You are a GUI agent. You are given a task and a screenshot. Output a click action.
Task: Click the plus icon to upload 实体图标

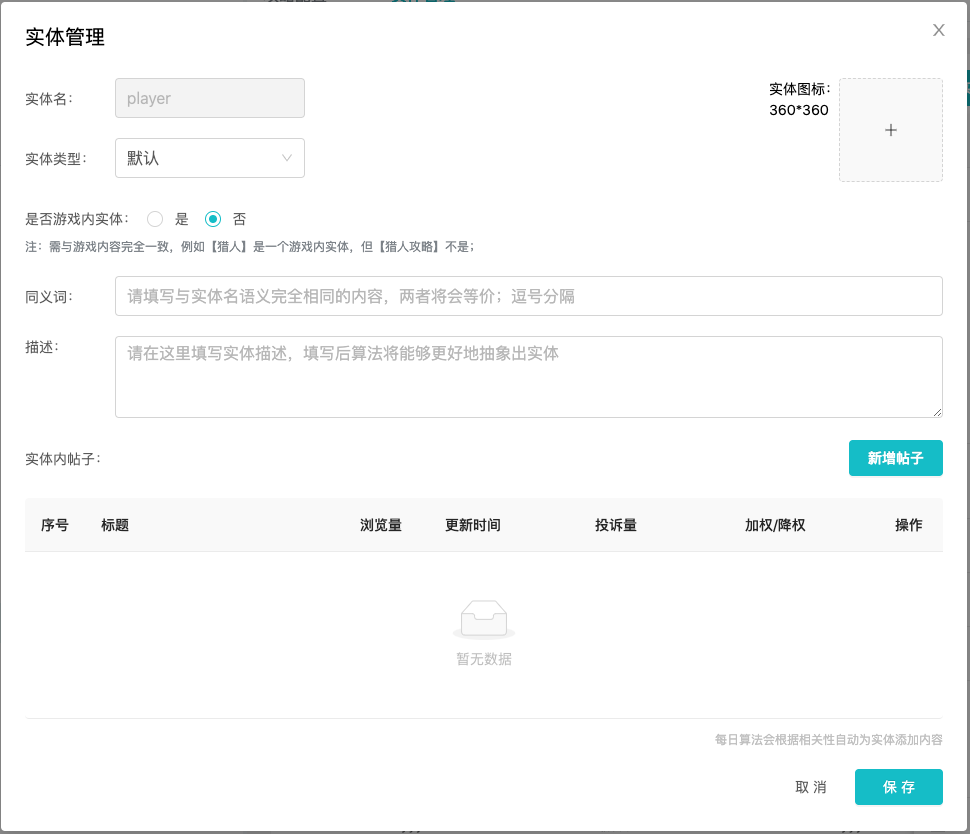click(890, 130)
